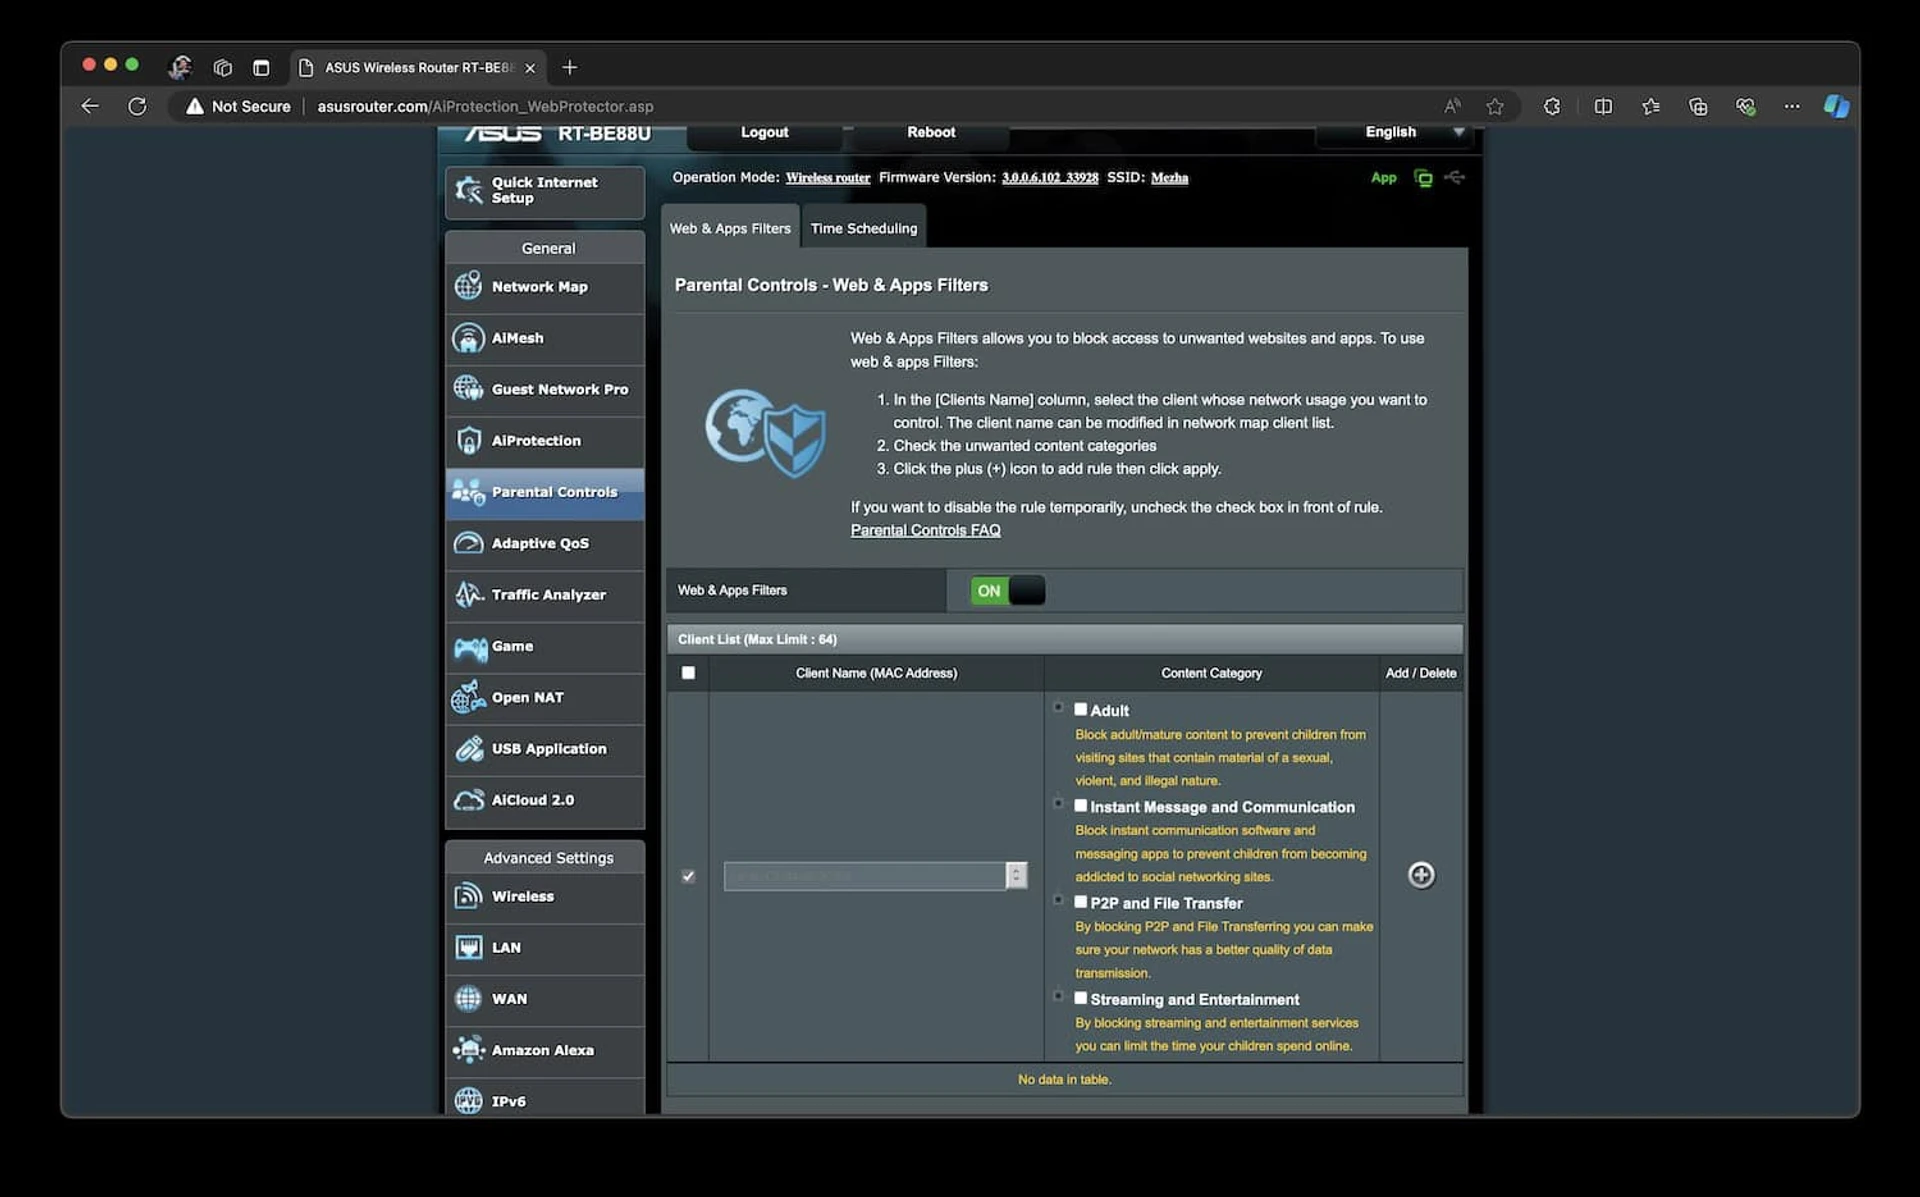Open the browser profile avatar icon
The height and width of the screenshot is (1197, 1920).
click(x=180, y=67)
